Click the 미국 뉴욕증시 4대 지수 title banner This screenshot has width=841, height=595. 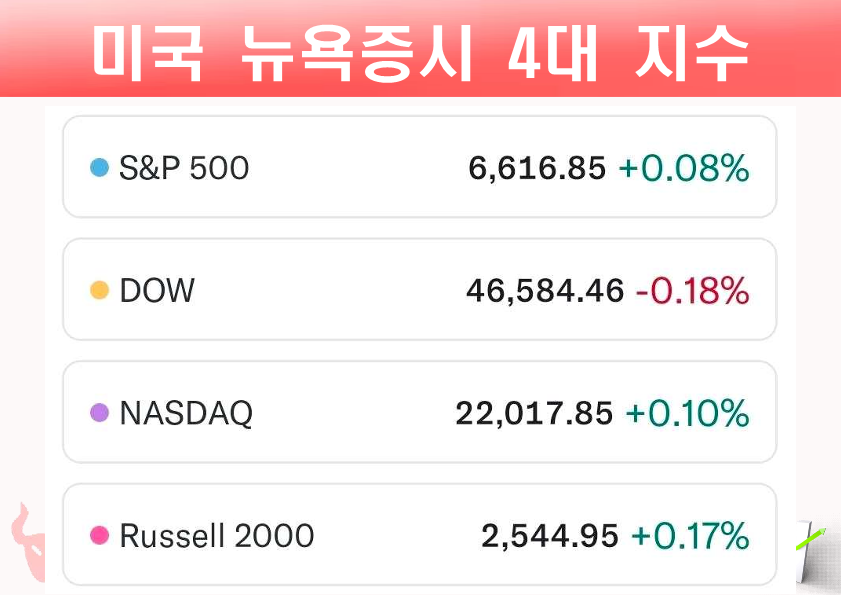coord(420,50)
